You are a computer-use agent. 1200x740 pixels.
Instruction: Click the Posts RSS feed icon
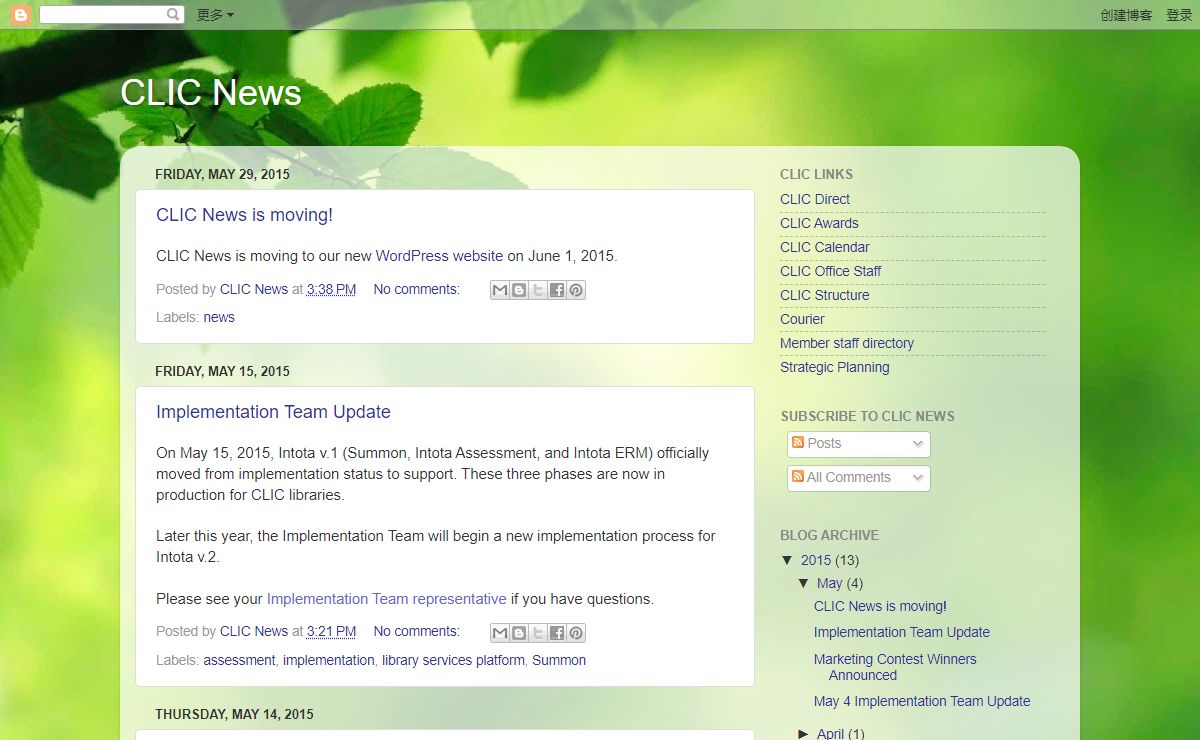798,442
